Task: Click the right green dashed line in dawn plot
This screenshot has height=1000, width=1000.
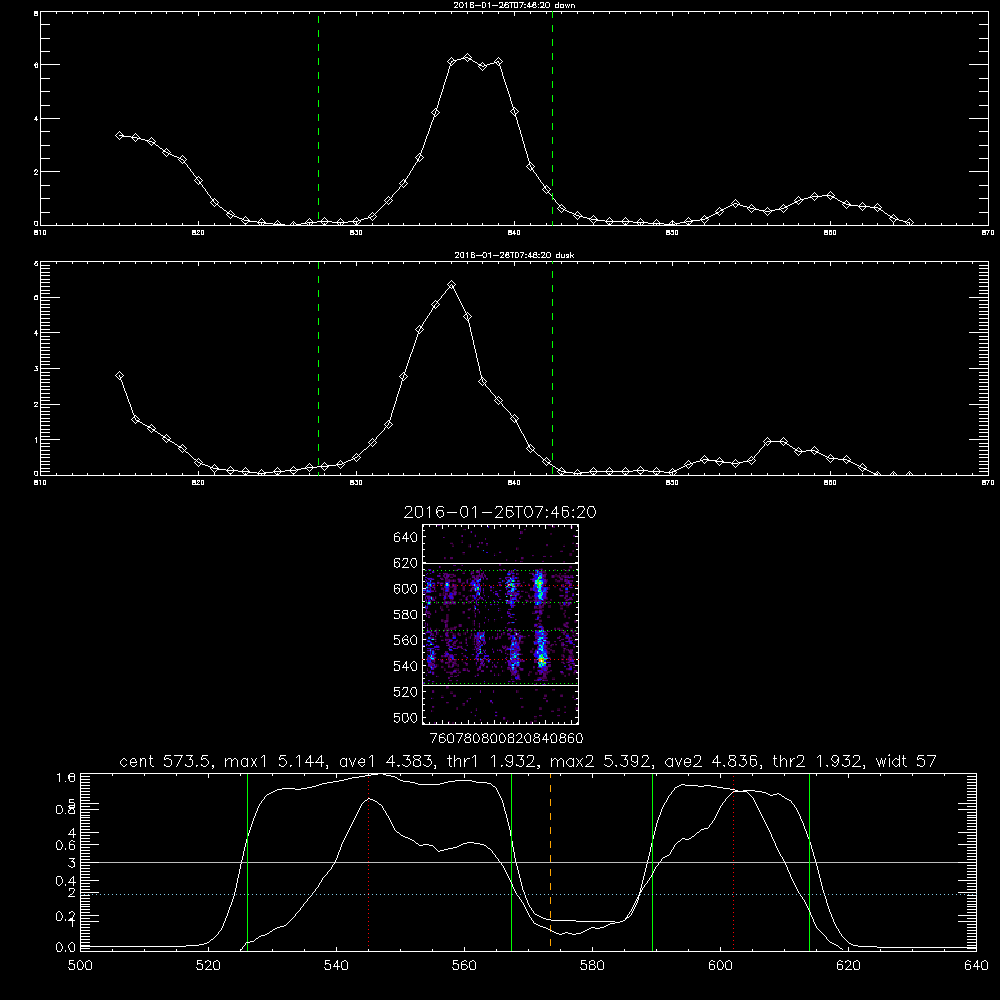Action: 552,118
